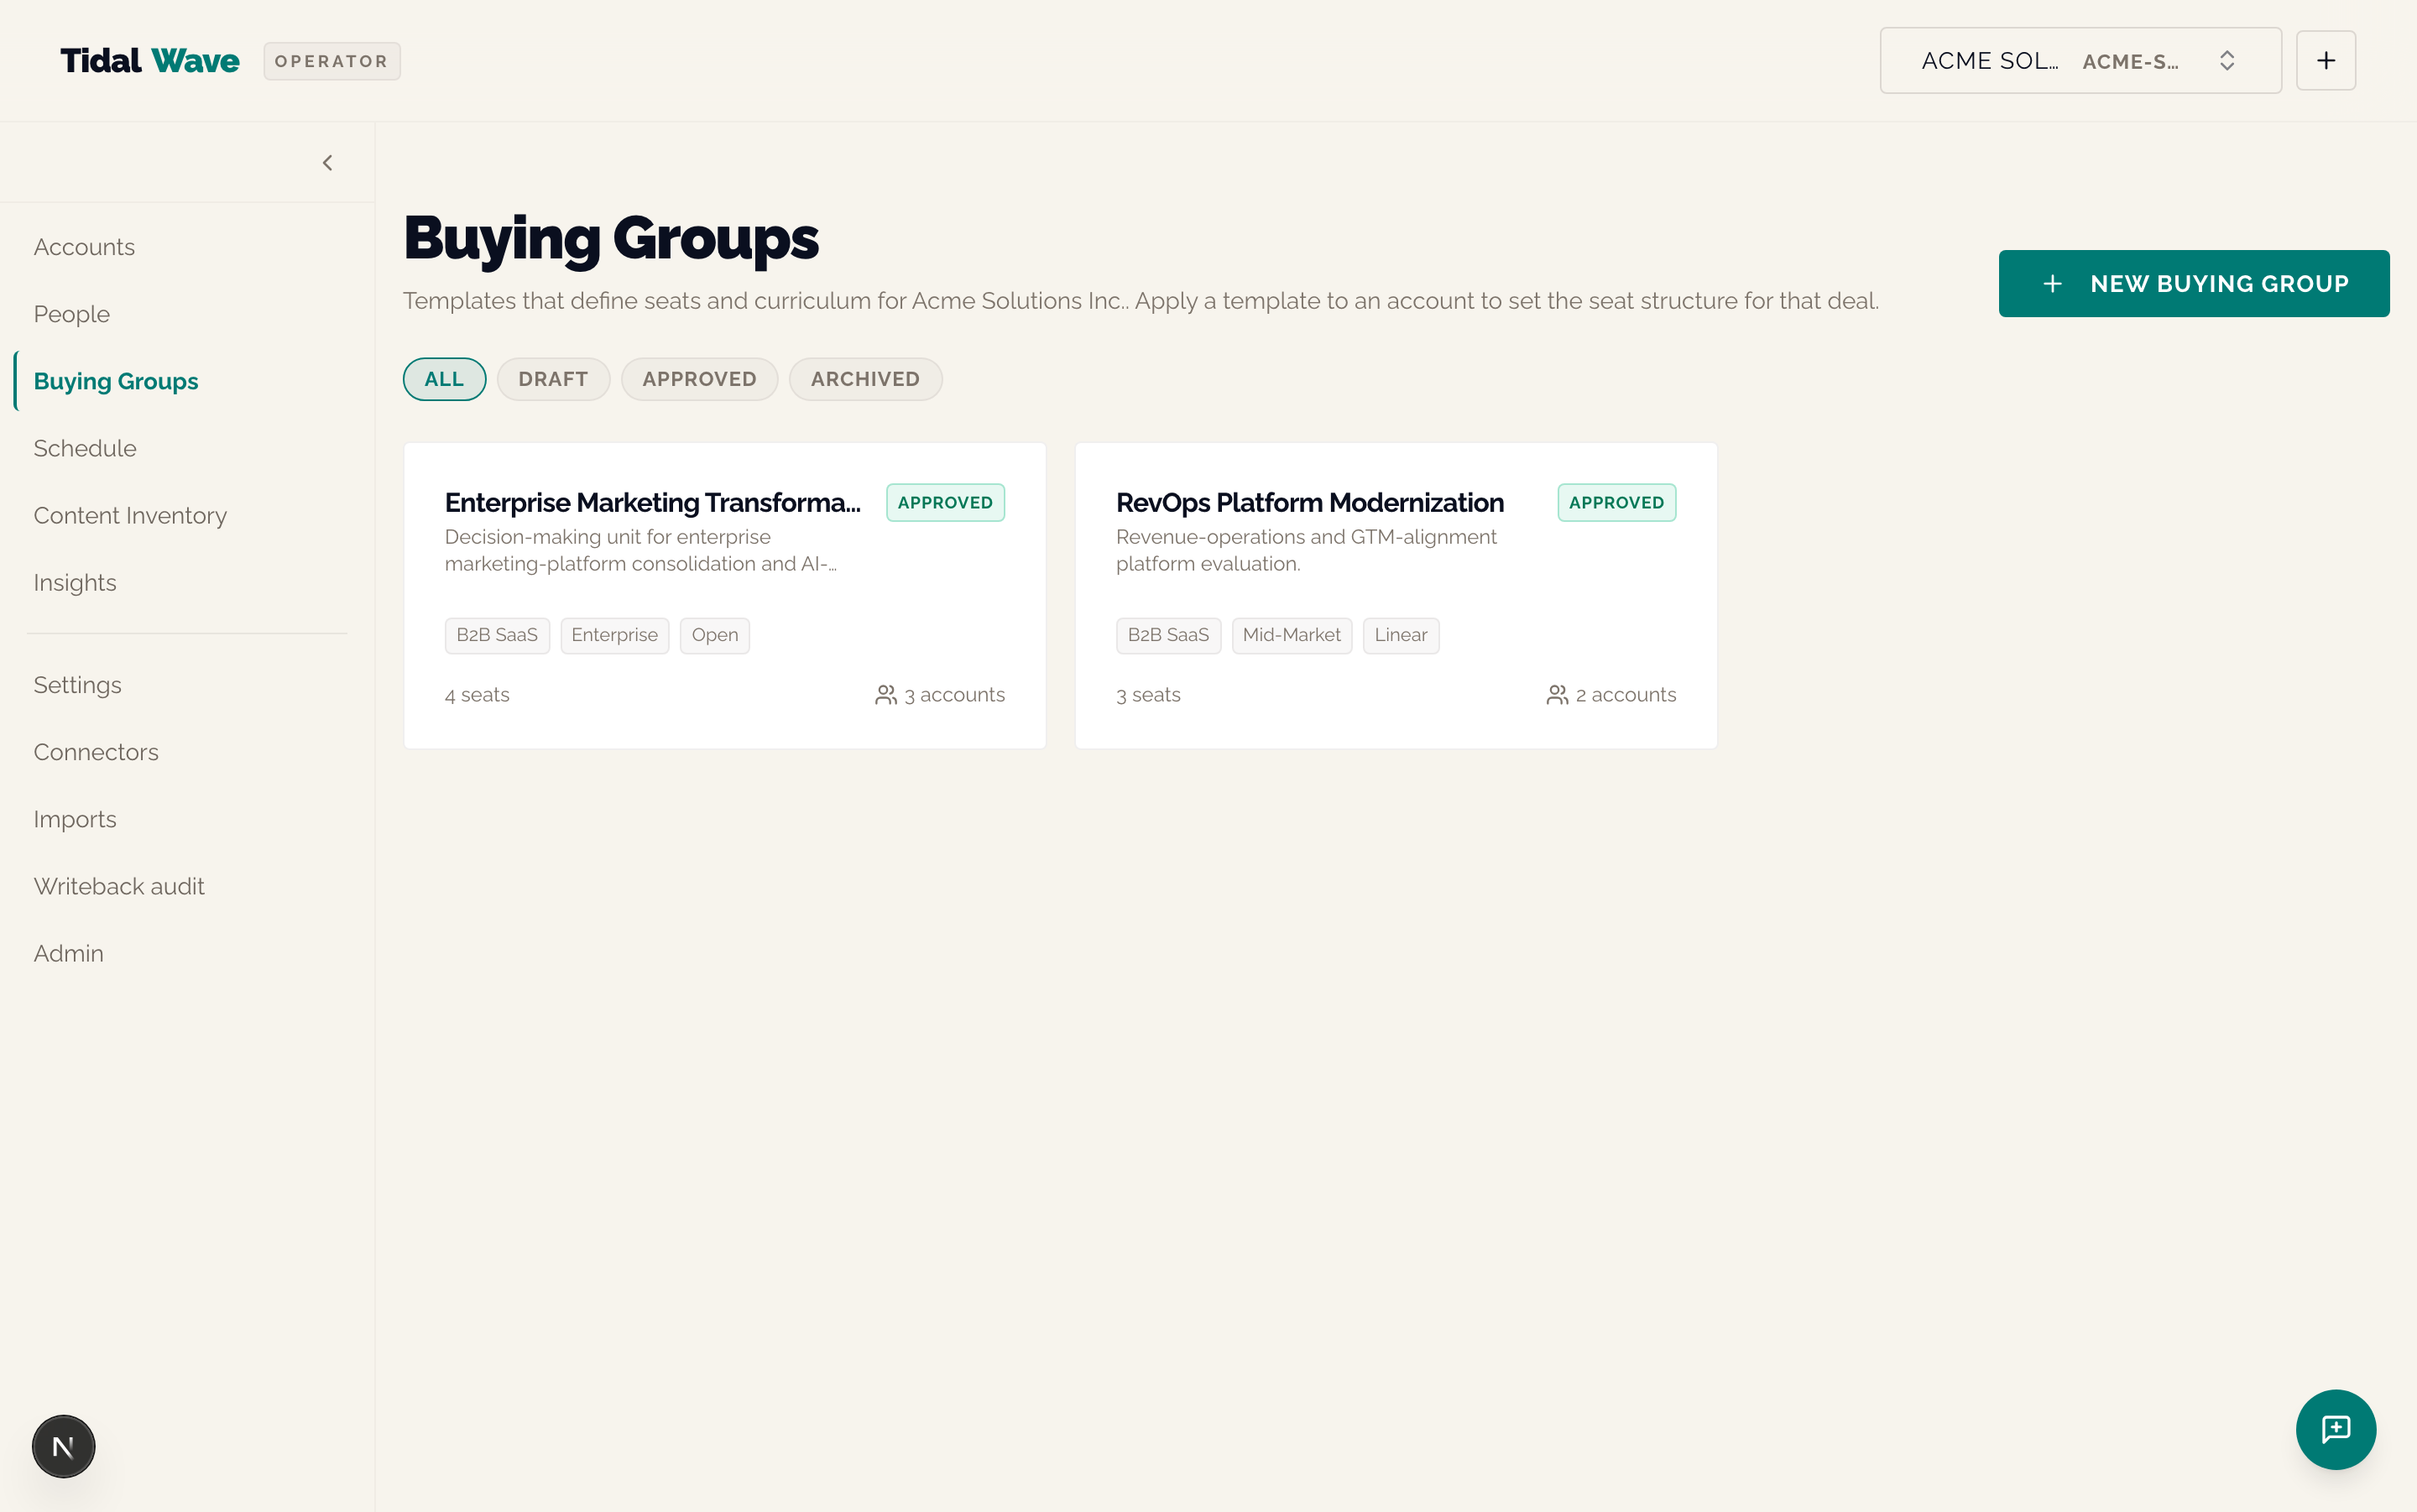Click the 3 seats text
The width and height of the screenshot is (2417, 1512).
[1148, 695]
